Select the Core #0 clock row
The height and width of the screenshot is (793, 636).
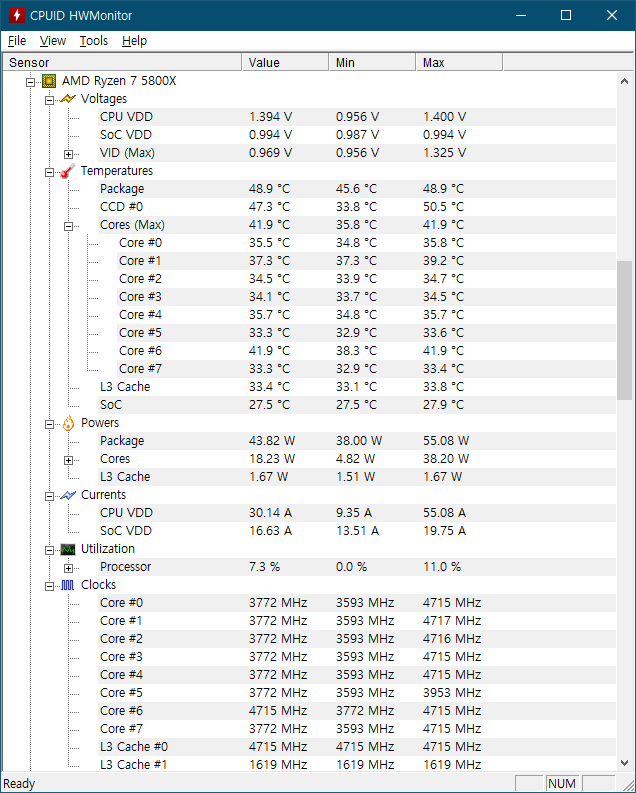[357, 603]
